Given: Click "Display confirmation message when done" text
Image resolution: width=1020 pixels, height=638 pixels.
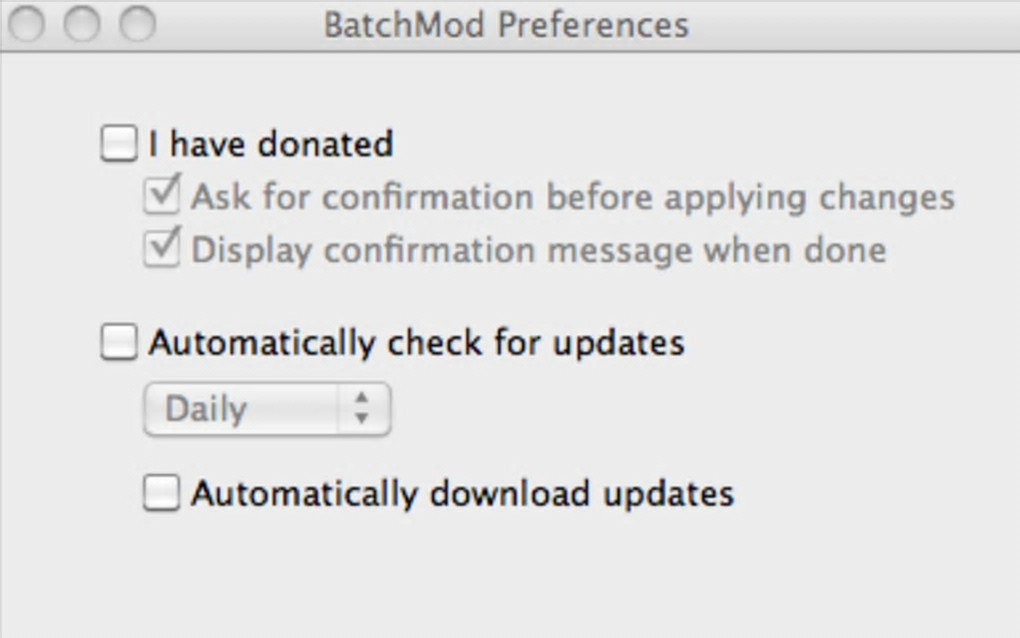Looking at the screenshot, I should pyautogui.click(x=538, y=249).
